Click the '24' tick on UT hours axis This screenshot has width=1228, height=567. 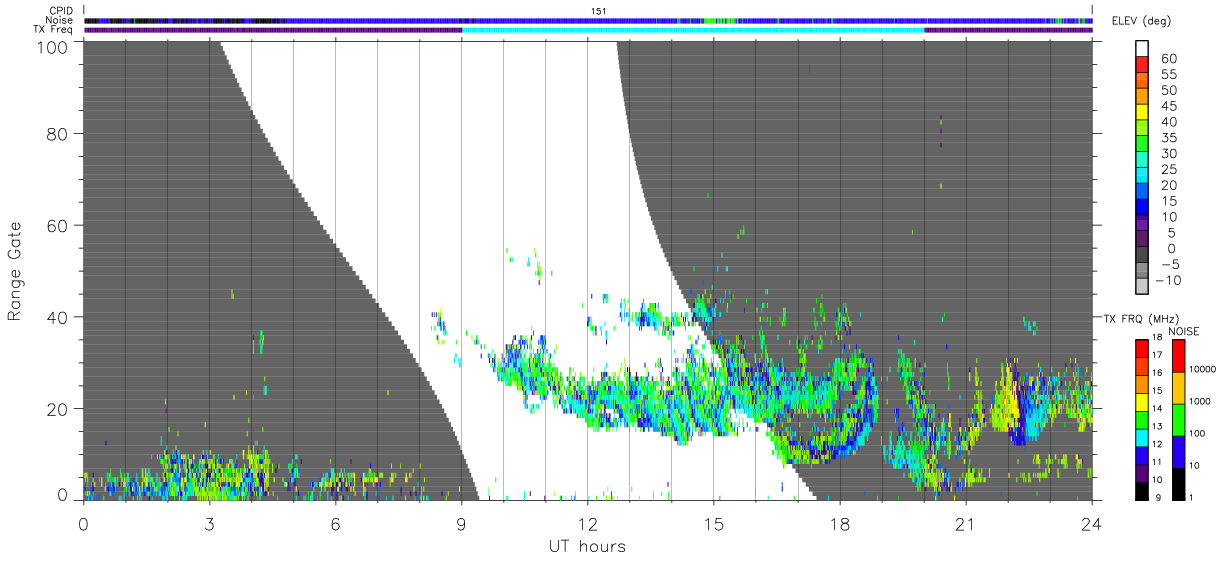(x=1091, y=525)
